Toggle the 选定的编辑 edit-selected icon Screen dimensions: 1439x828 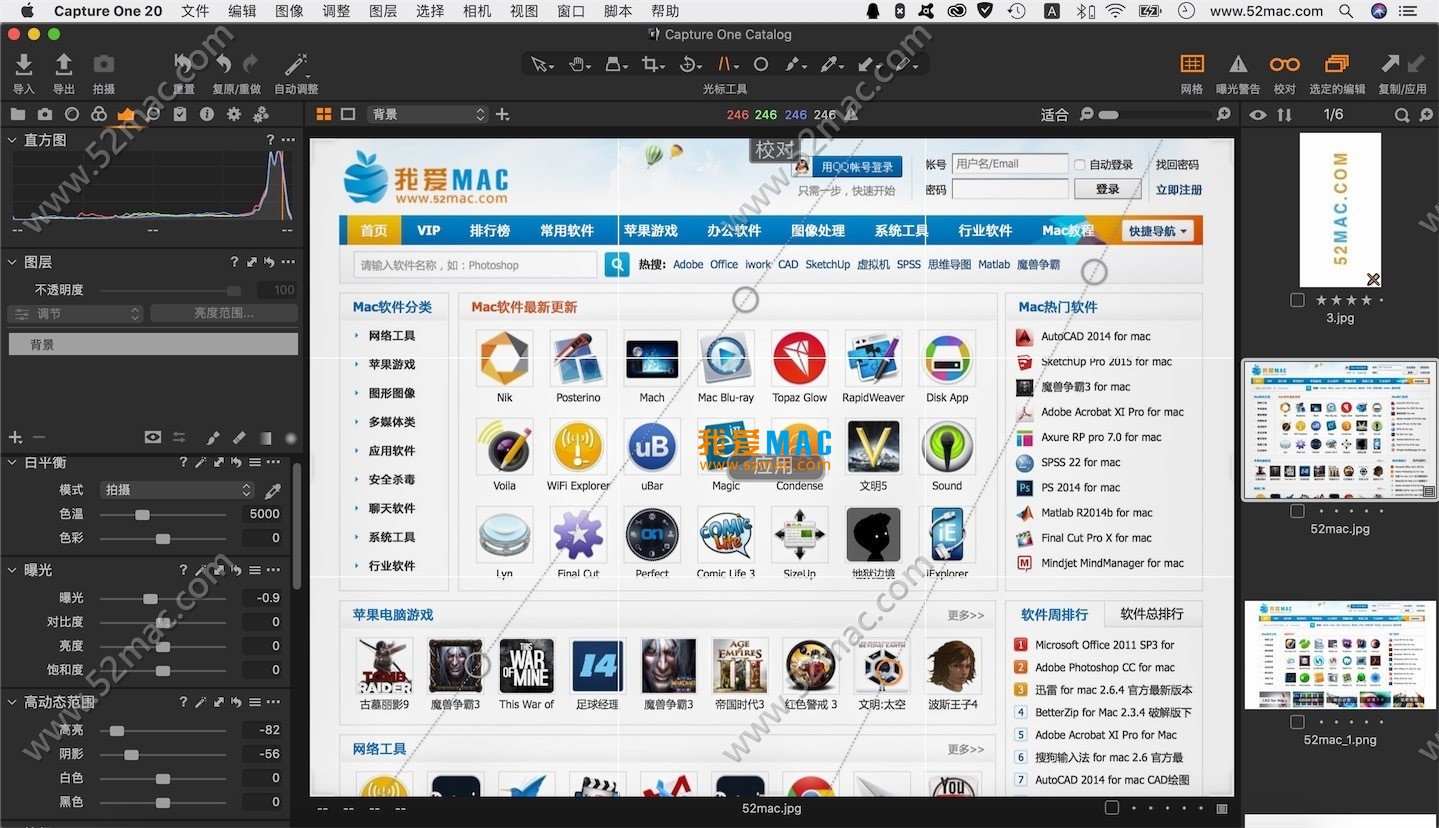tap(1337, 64)
